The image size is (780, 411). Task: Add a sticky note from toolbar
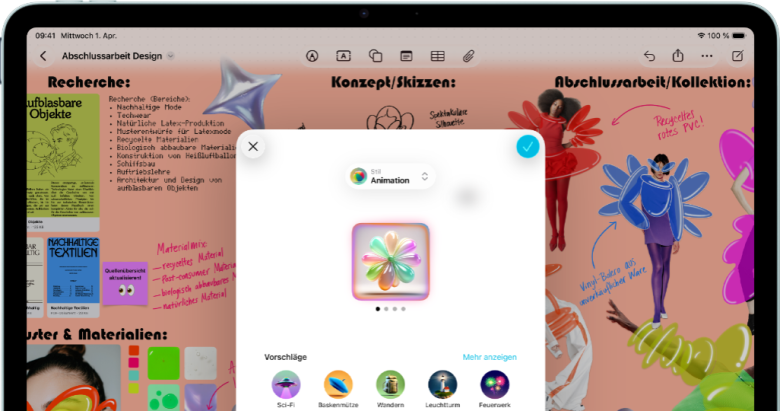(406, 56)
